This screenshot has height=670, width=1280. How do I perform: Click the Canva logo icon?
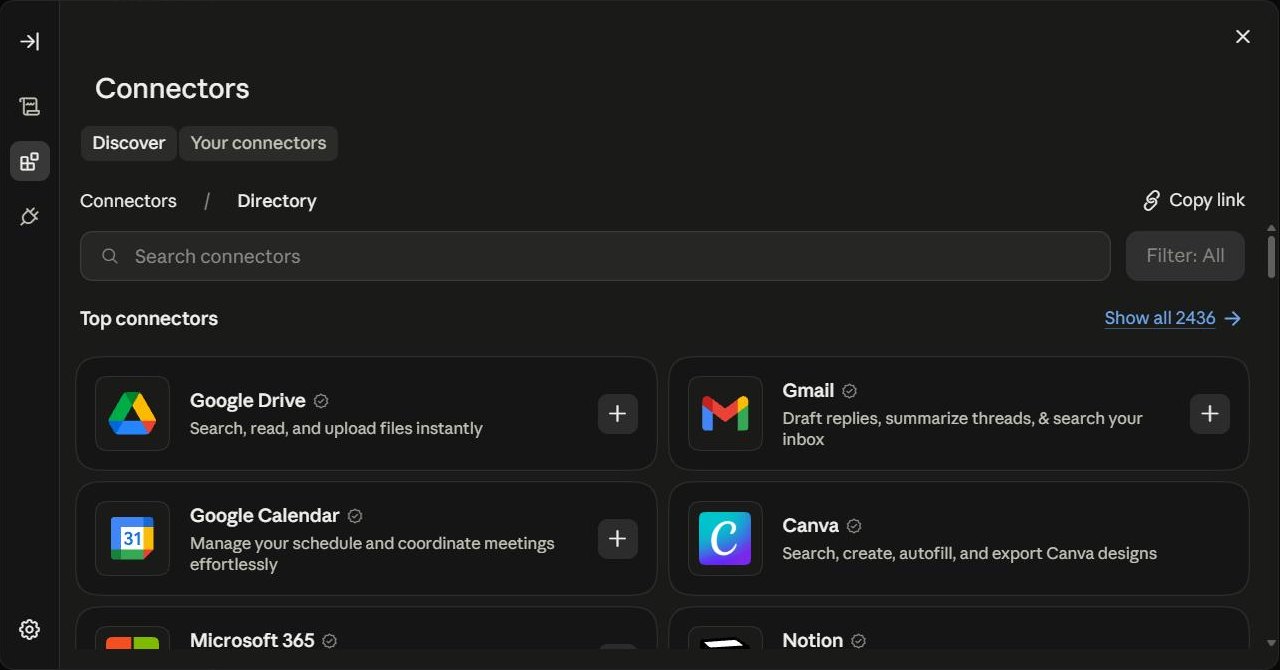(725, 538)
